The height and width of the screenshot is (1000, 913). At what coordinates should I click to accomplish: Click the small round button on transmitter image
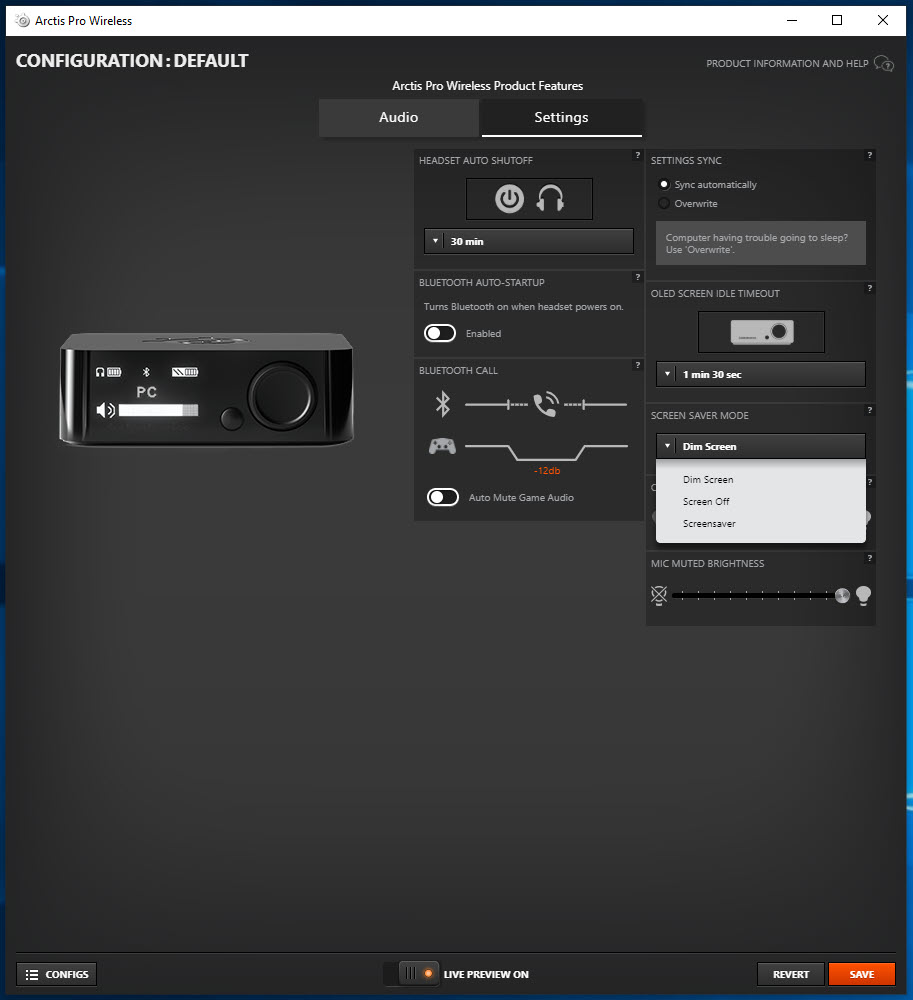pos(231,419)
